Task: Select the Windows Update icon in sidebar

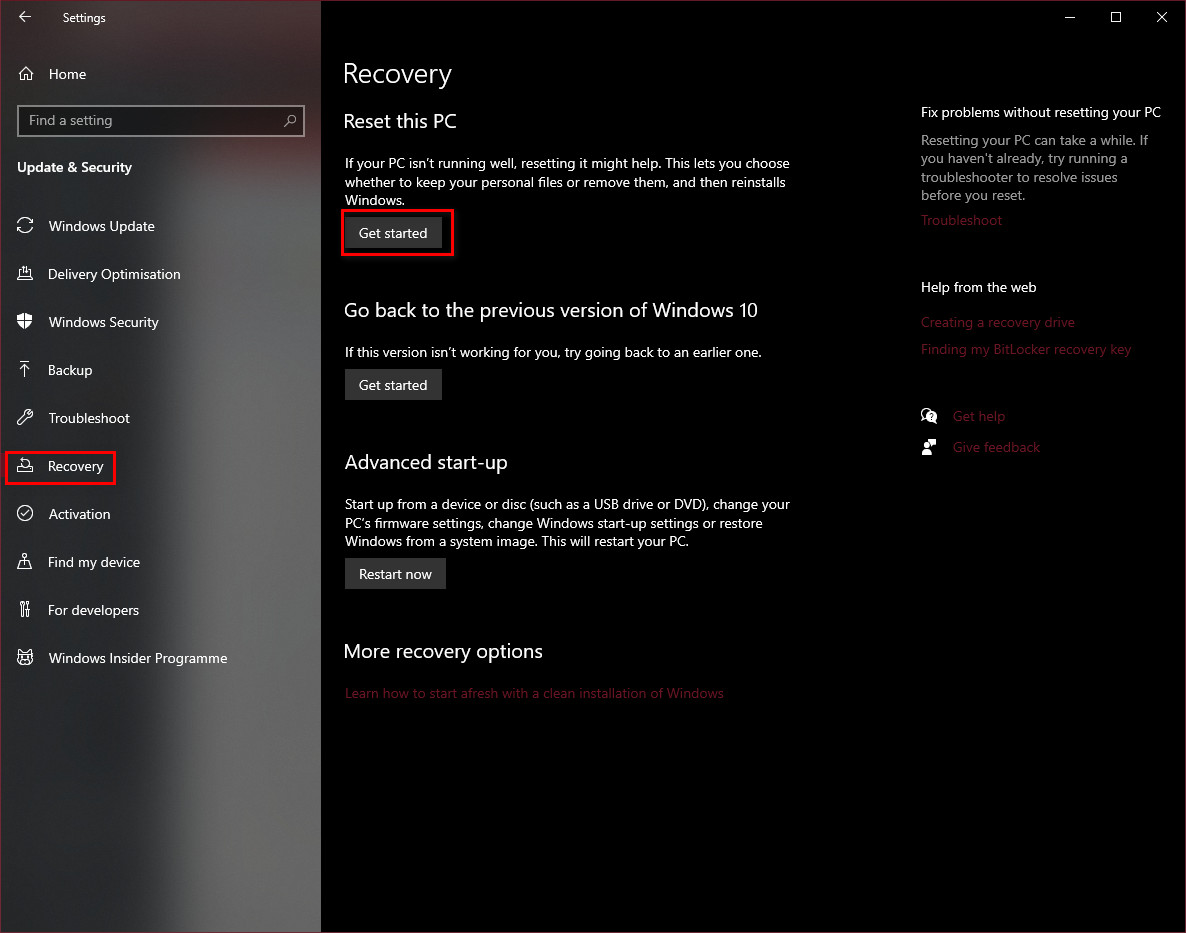Action: pos(25,226)
